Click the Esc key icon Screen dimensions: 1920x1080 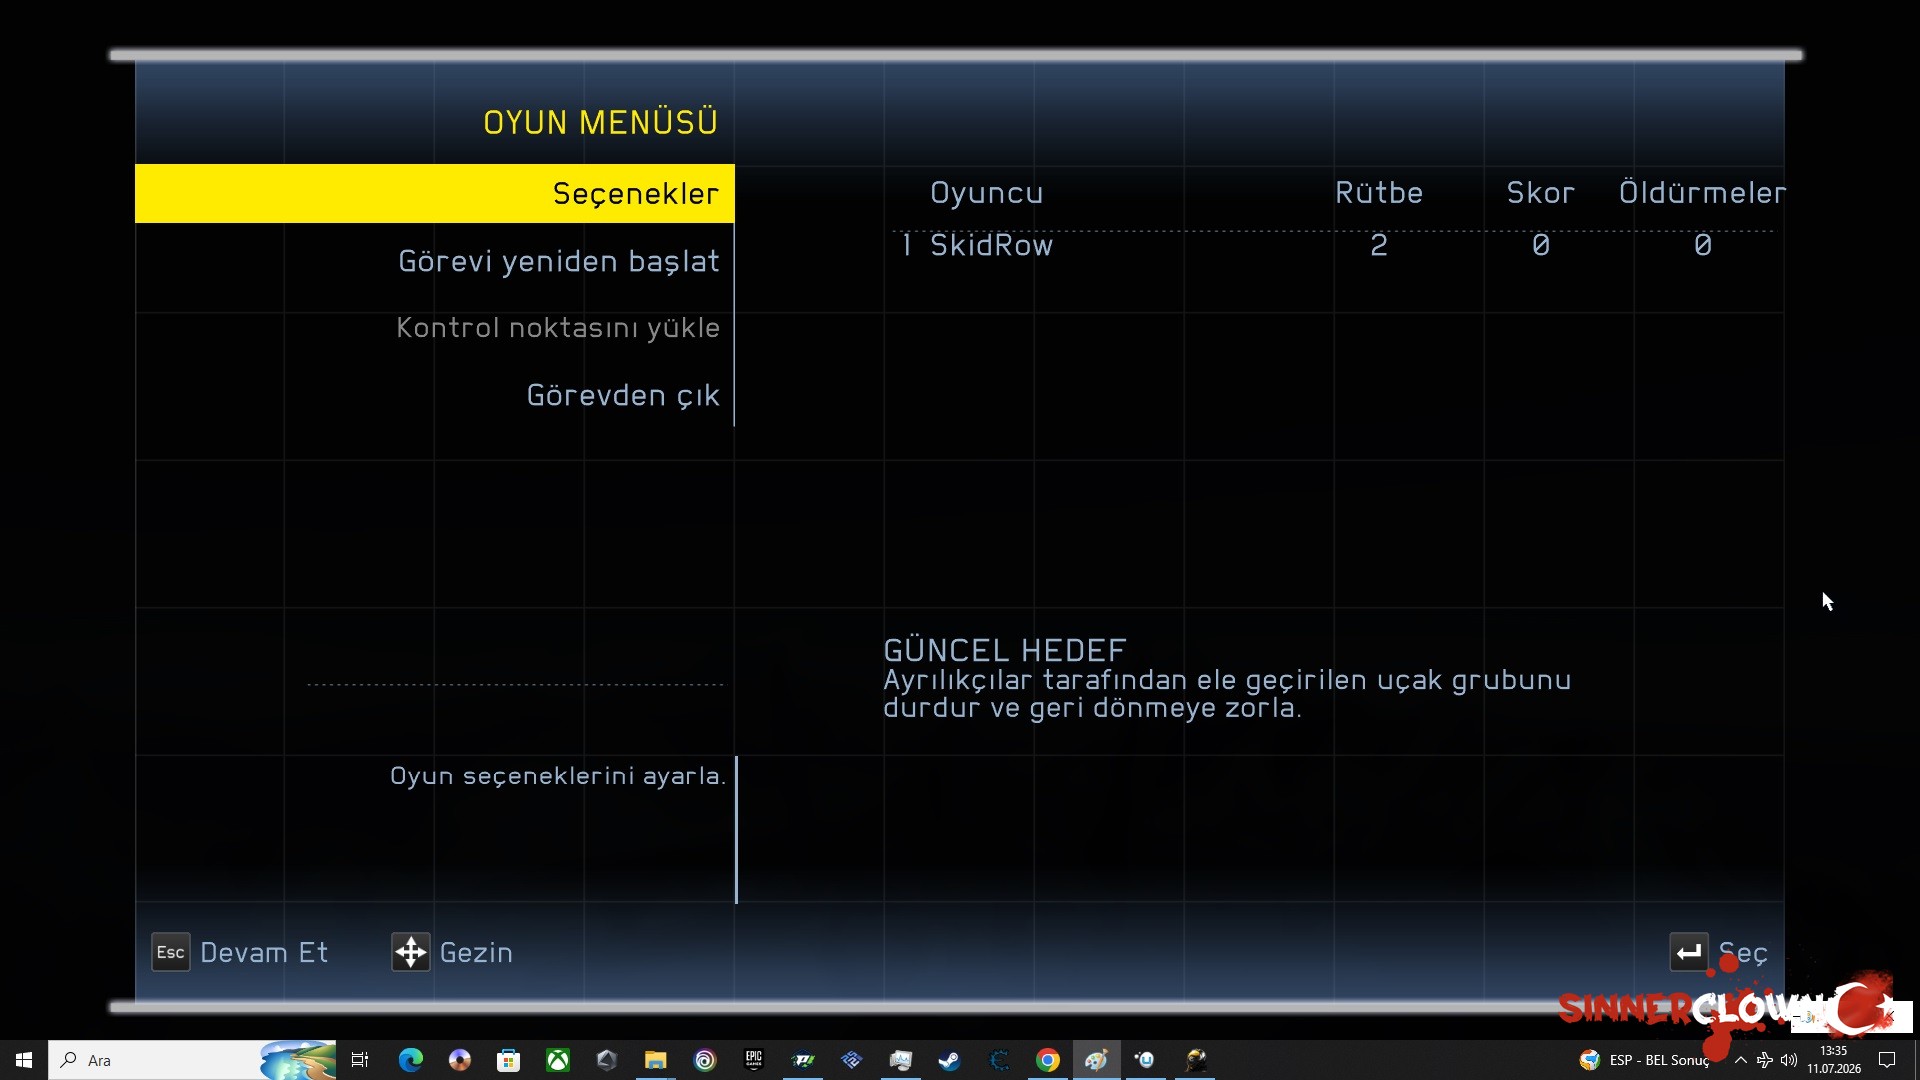click(171, 952)
